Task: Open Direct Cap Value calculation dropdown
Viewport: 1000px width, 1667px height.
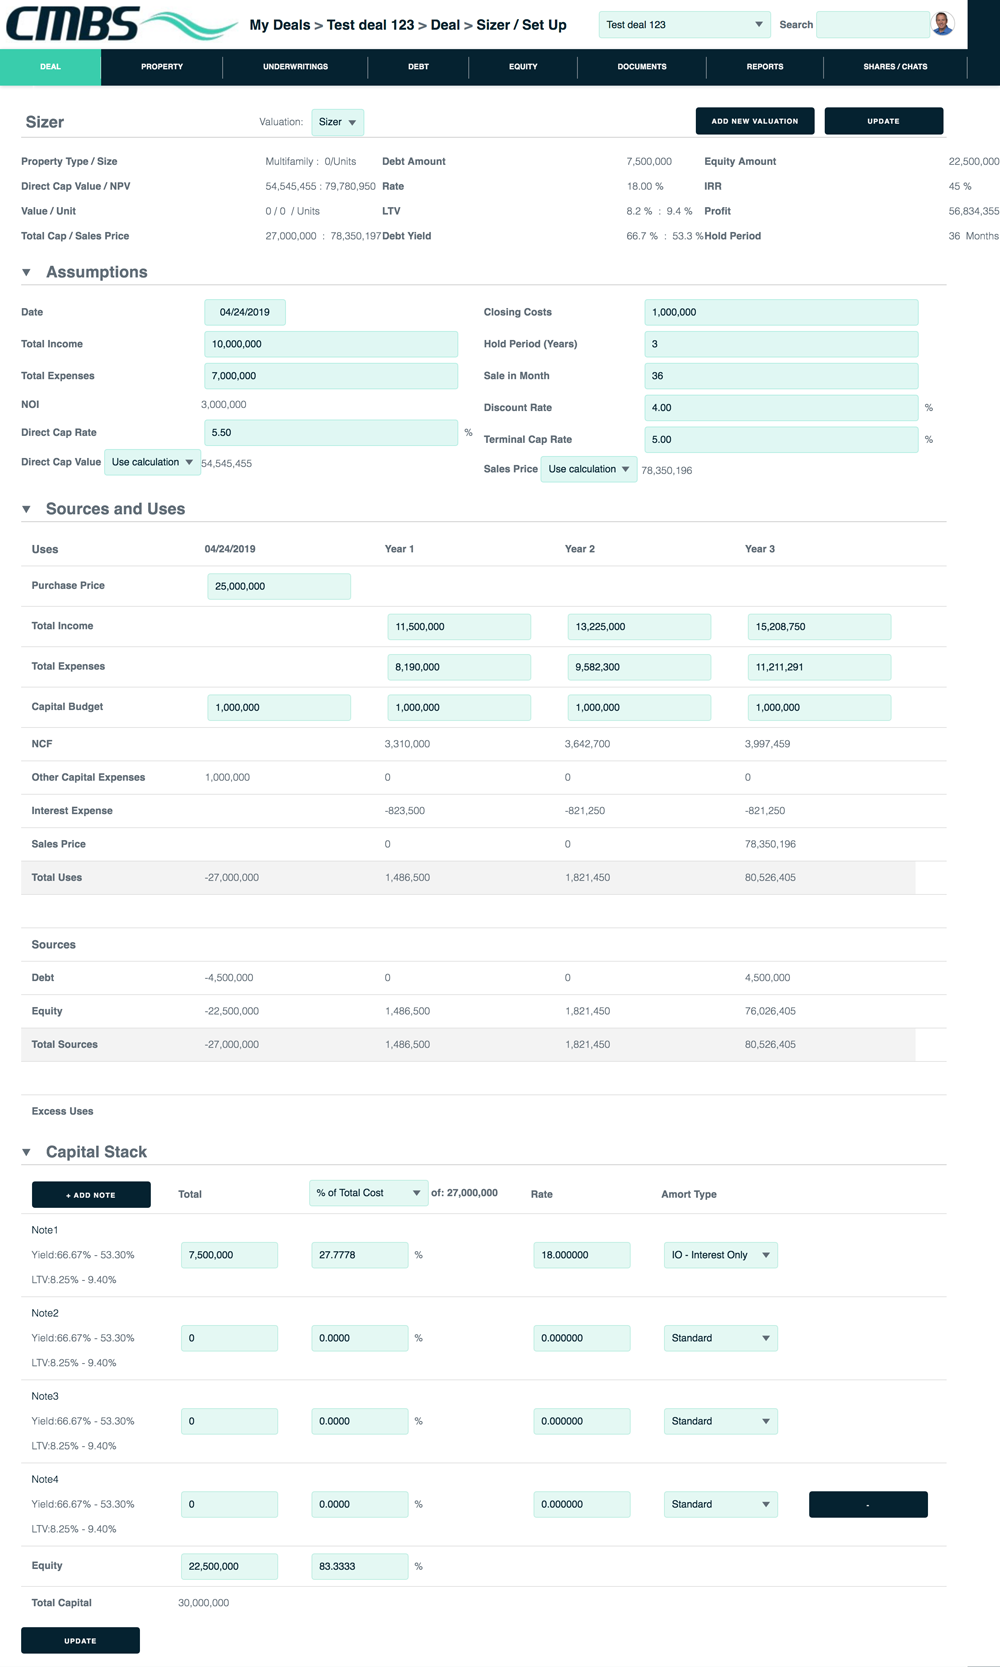Action: pos(152,462)
